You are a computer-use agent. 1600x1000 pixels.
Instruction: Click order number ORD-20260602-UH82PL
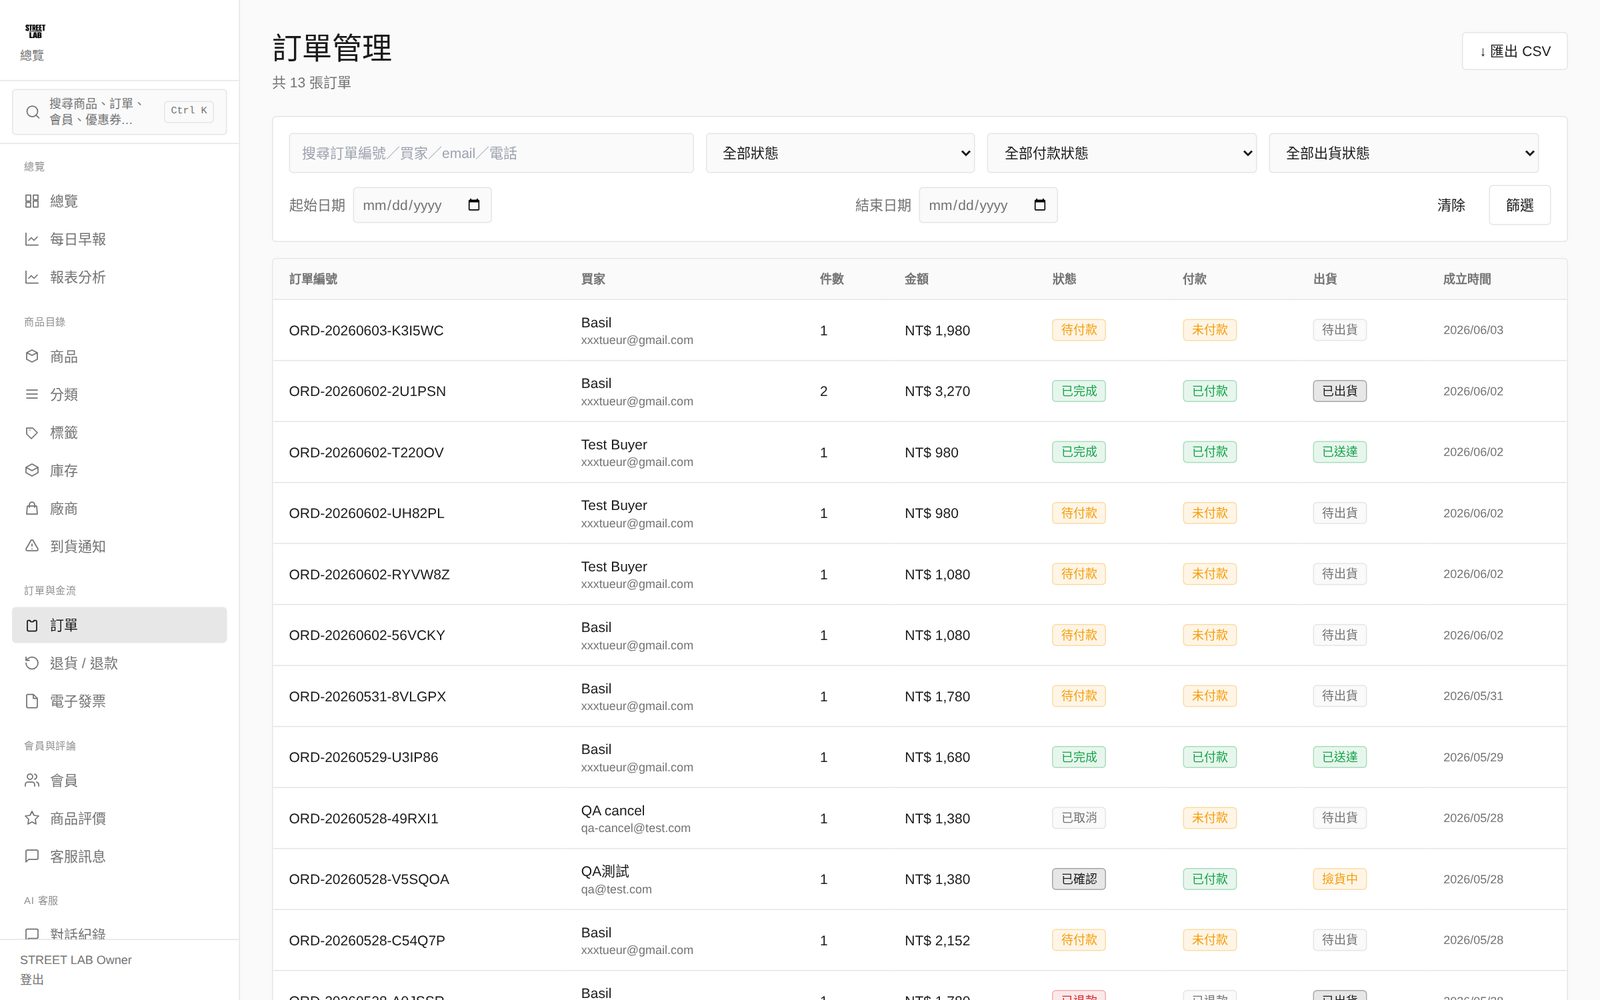[366, 513]
